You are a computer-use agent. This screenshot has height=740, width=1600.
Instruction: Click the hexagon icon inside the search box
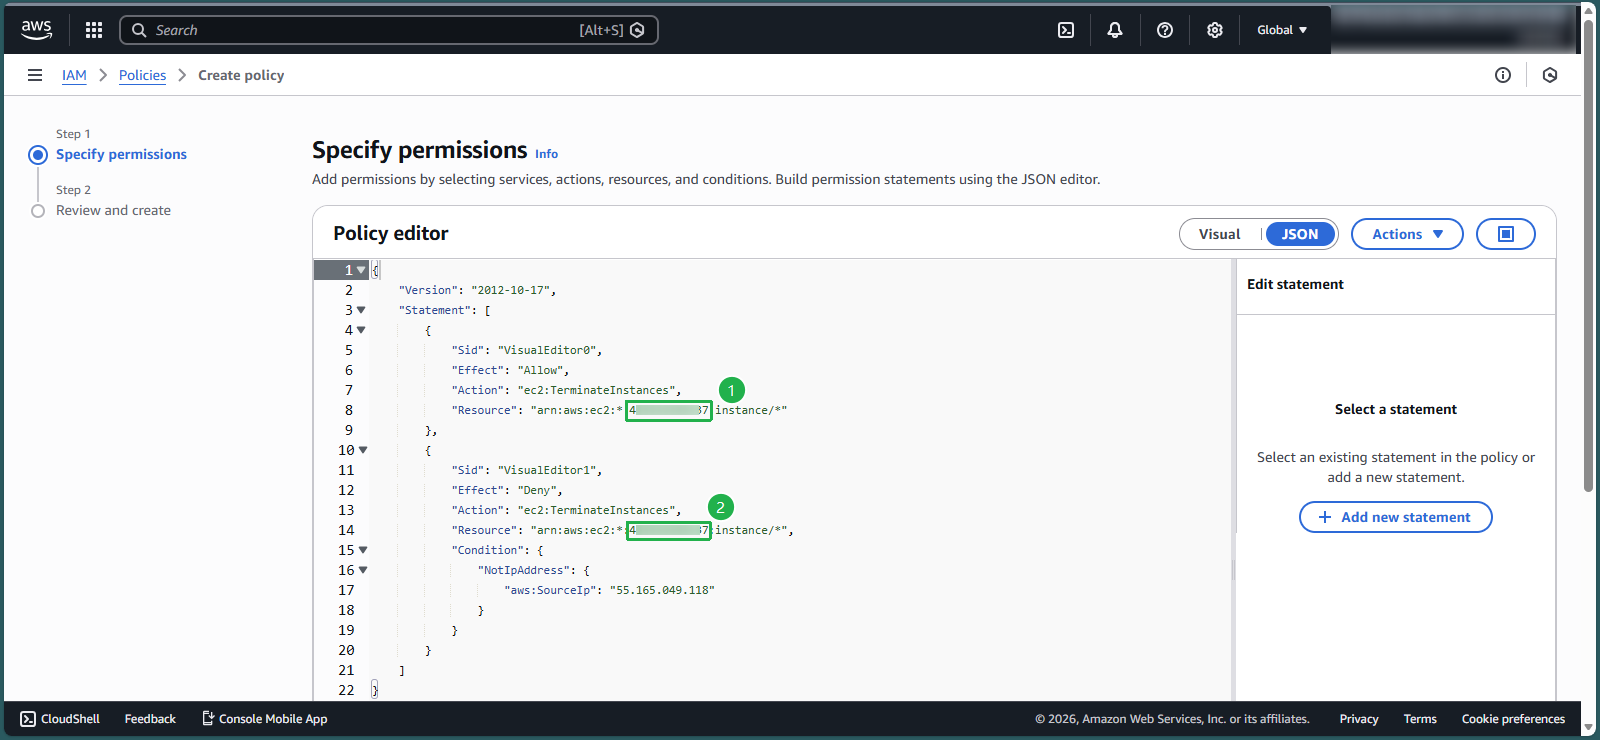tap(638, 30)
